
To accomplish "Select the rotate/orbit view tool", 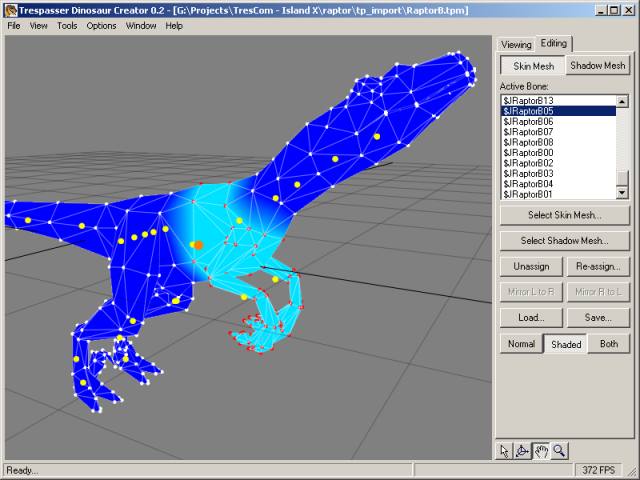I will (523, 451).
